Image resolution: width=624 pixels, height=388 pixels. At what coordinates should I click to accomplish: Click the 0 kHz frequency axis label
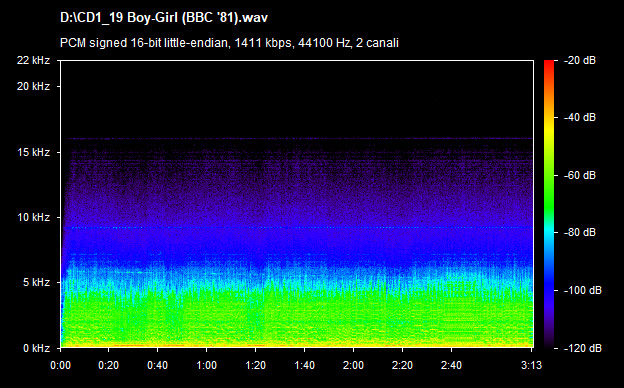click(36, 348)
